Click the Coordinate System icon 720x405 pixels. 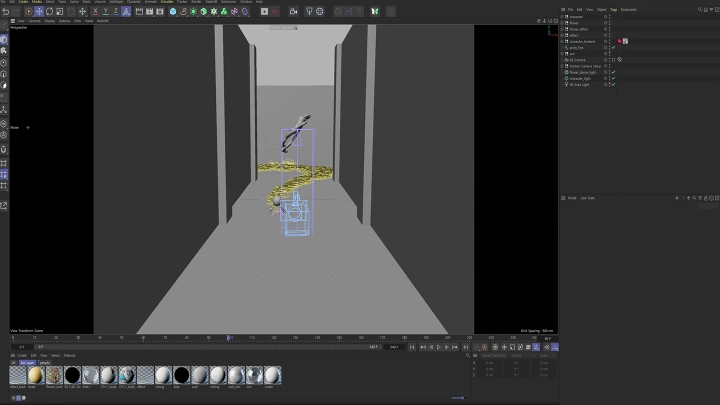[x=126, y=11]
